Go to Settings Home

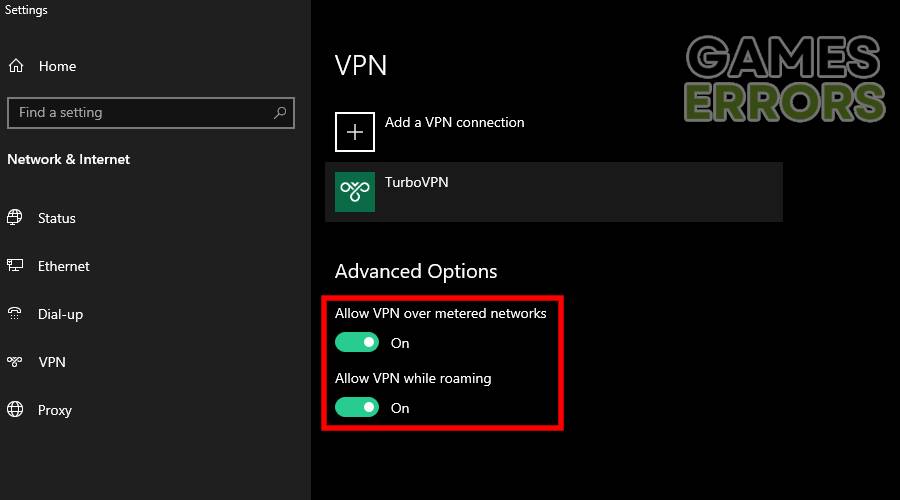pos(57,66)
